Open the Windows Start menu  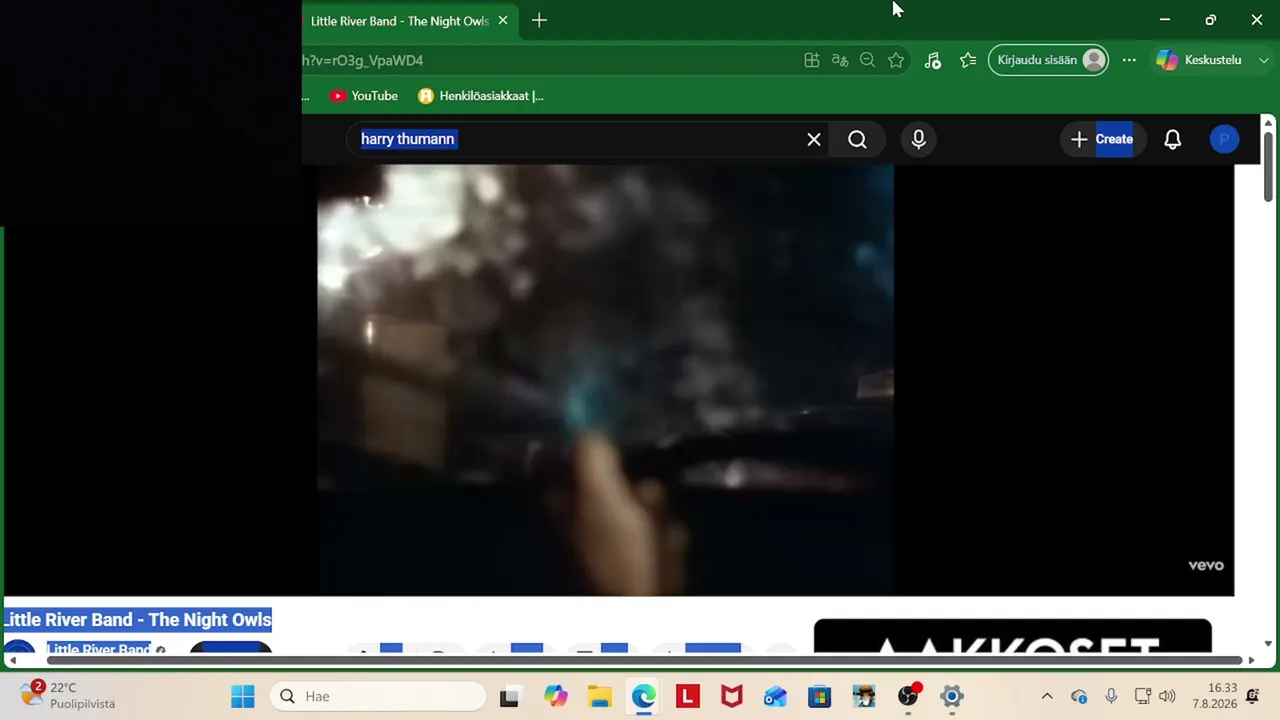coord(243,696)
